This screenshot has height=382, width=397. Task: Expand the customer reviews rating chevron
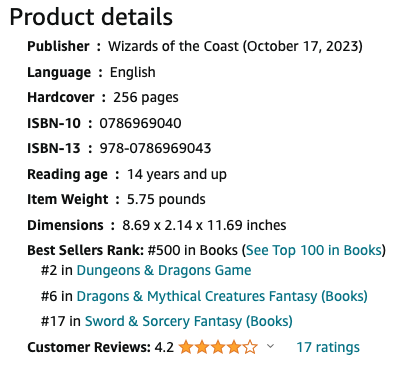(x=271, y=346)
